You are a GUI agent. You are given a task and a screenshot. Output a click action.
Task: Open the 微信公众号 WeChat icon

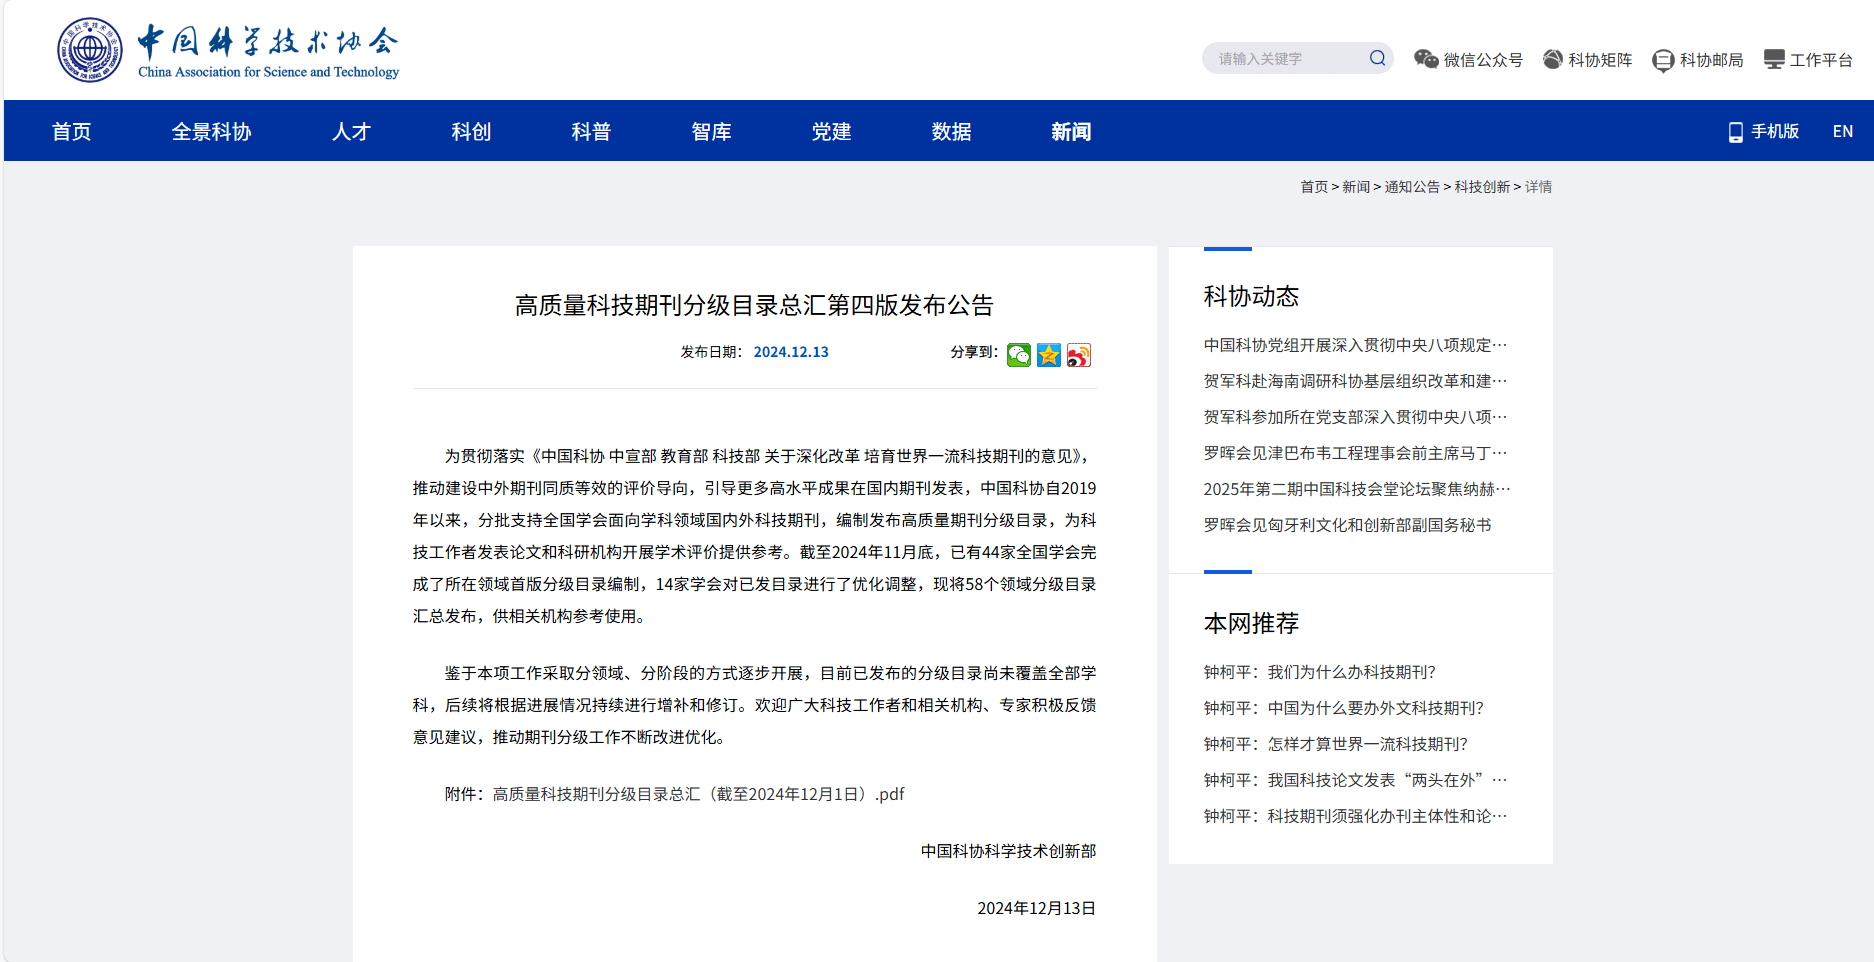coord(1427,59)
